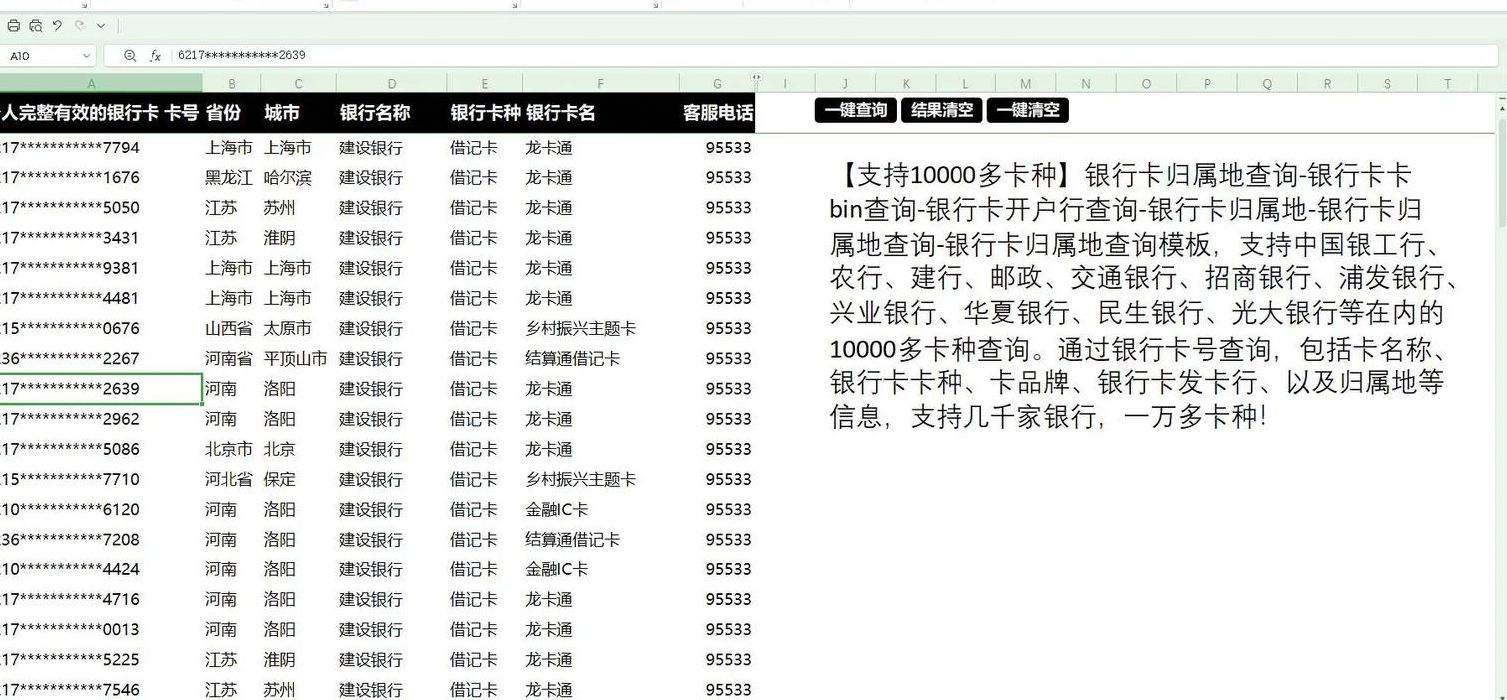Viewport: 1507px width, 700px height.
Task: Open the Name Box dropdown beside A10
Action: 86,56
